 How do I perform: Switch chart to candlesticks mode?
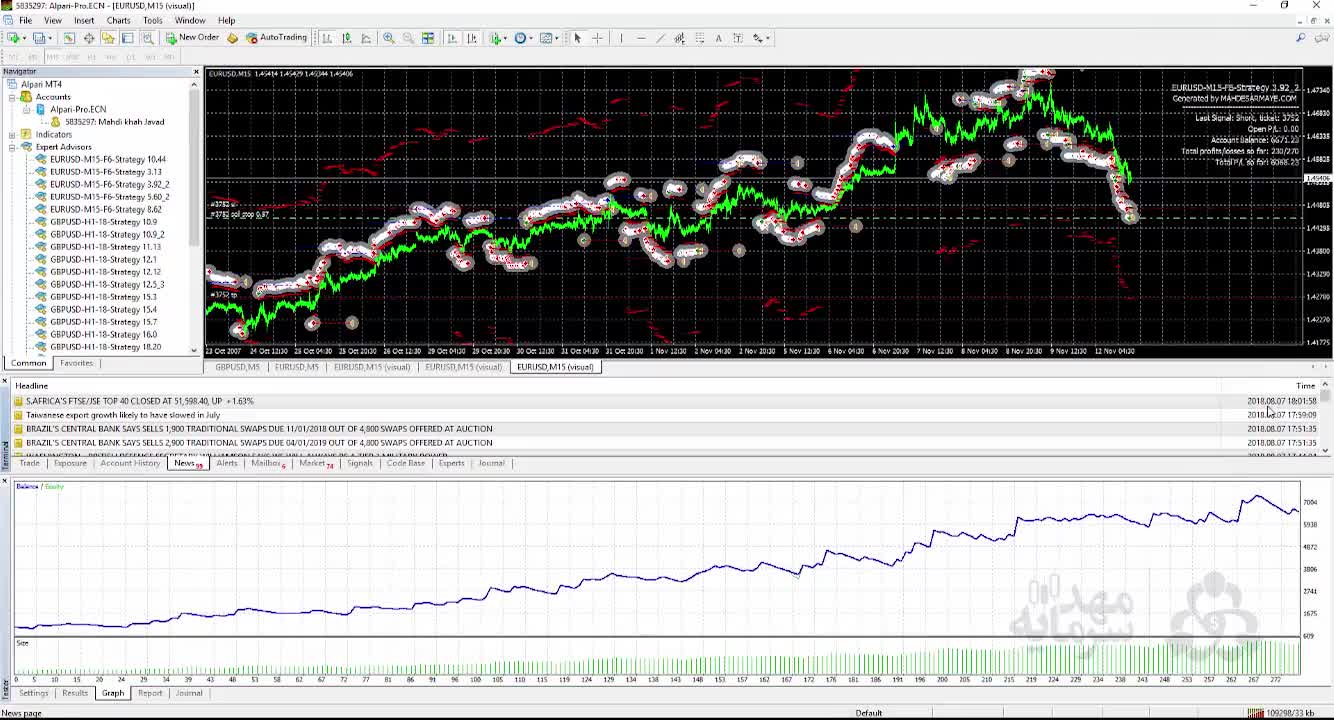(x=346, y=38)
